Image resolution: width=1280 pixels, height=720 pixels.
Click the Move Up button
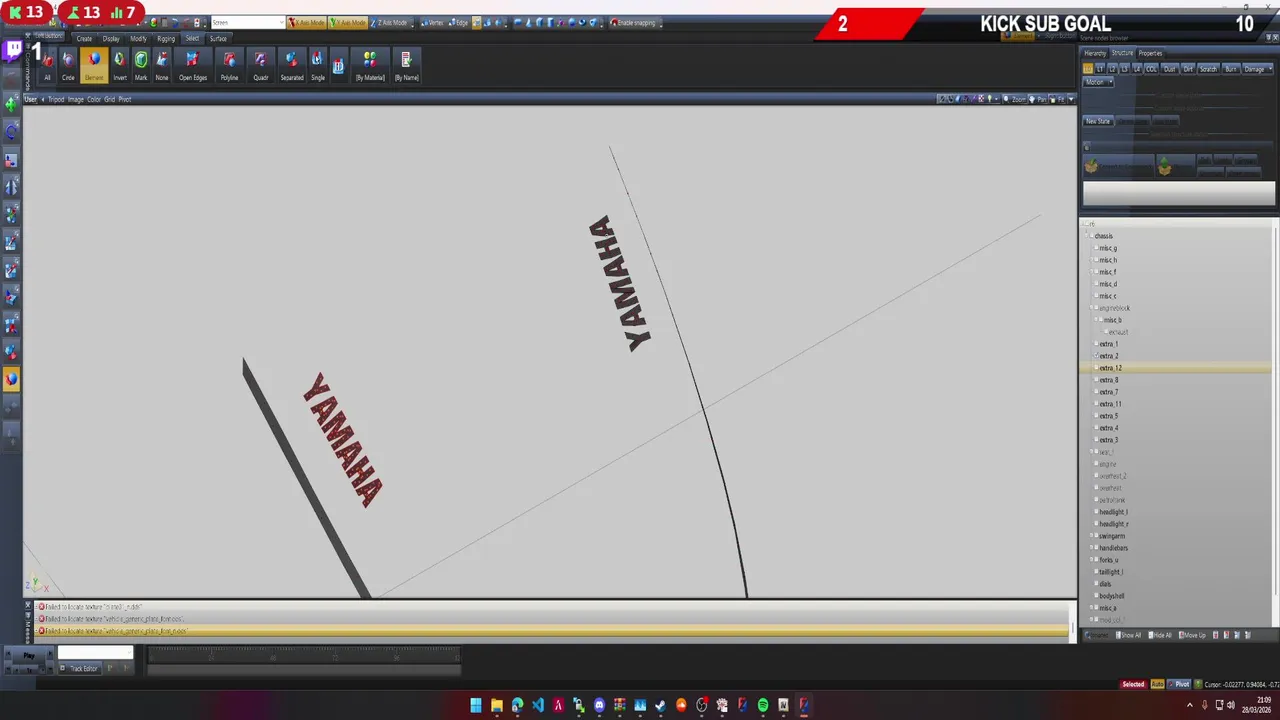click(1193, 635)
